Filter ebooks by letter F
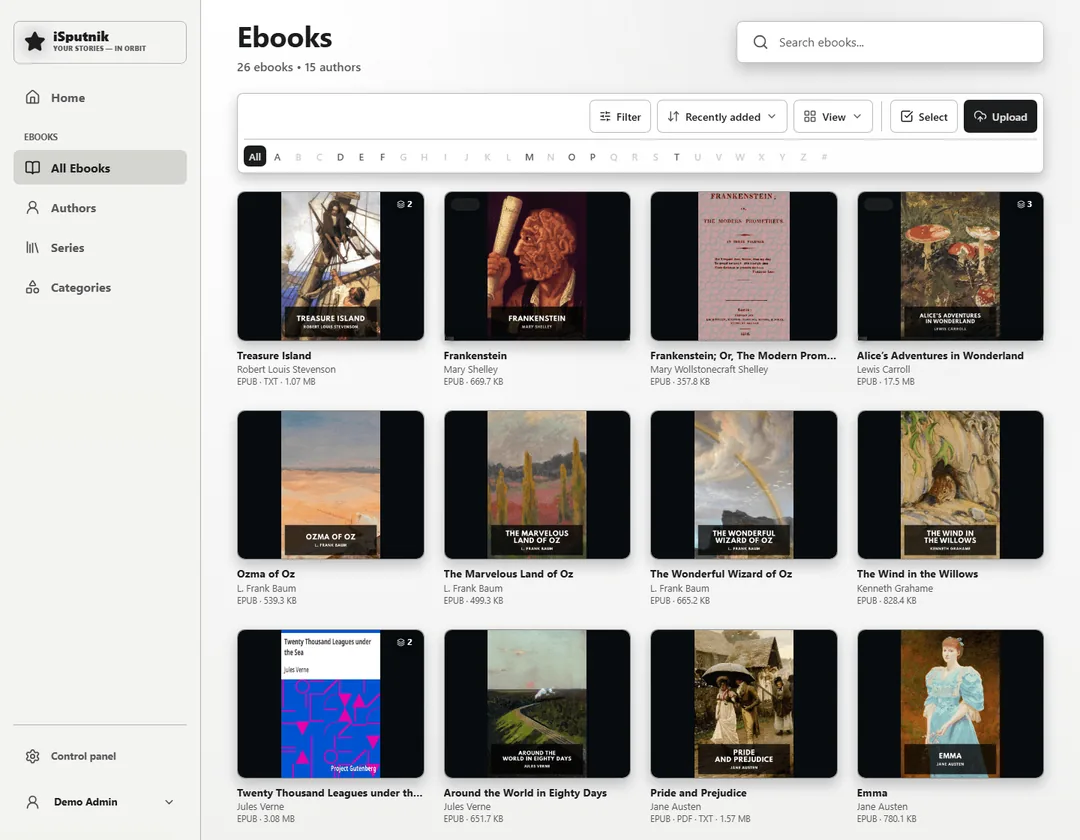 [x=382, y=157]
